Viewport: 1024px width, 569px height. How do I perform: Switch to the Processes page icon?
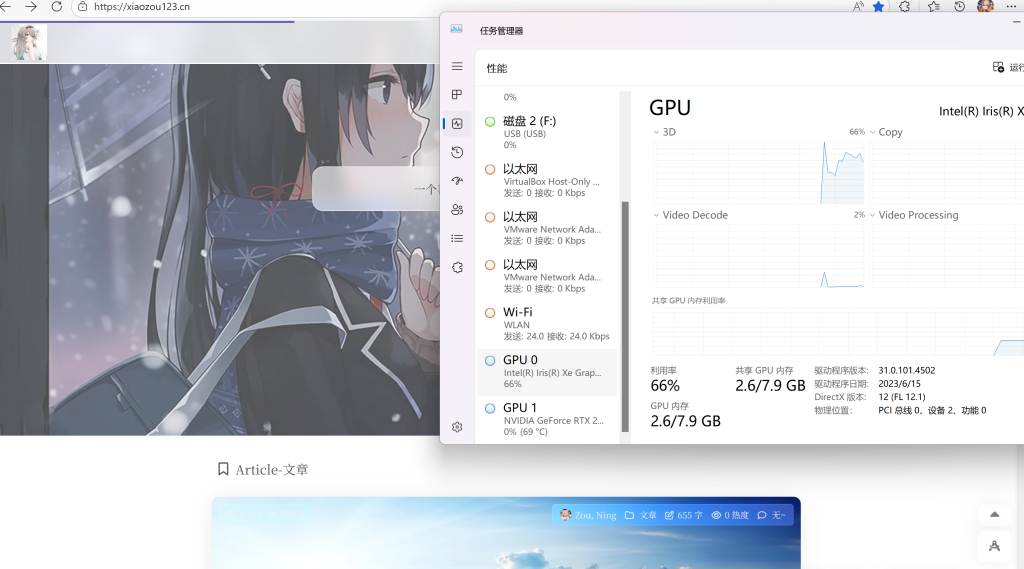click(x=457, y=95)
